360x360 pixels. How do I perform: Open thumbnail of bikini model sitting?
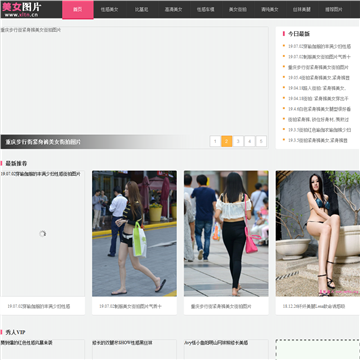tap(318, 234)
